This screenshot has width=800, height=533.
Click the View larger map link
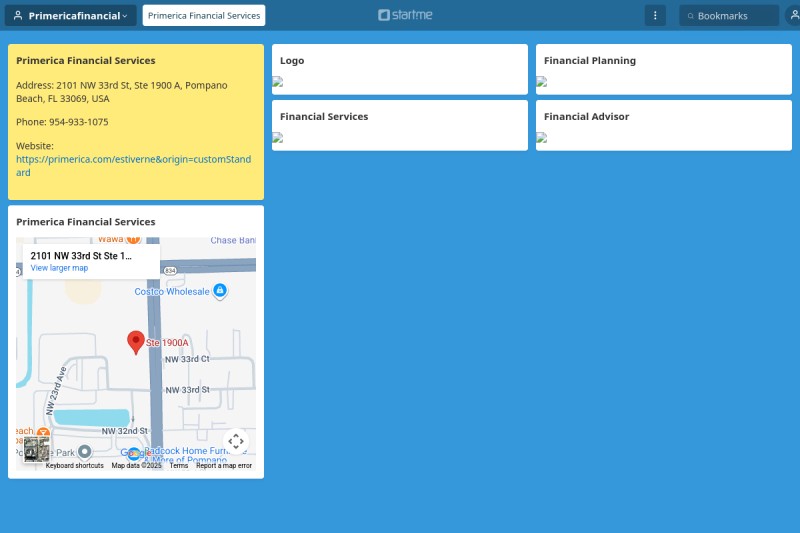(x=59, y=268)
